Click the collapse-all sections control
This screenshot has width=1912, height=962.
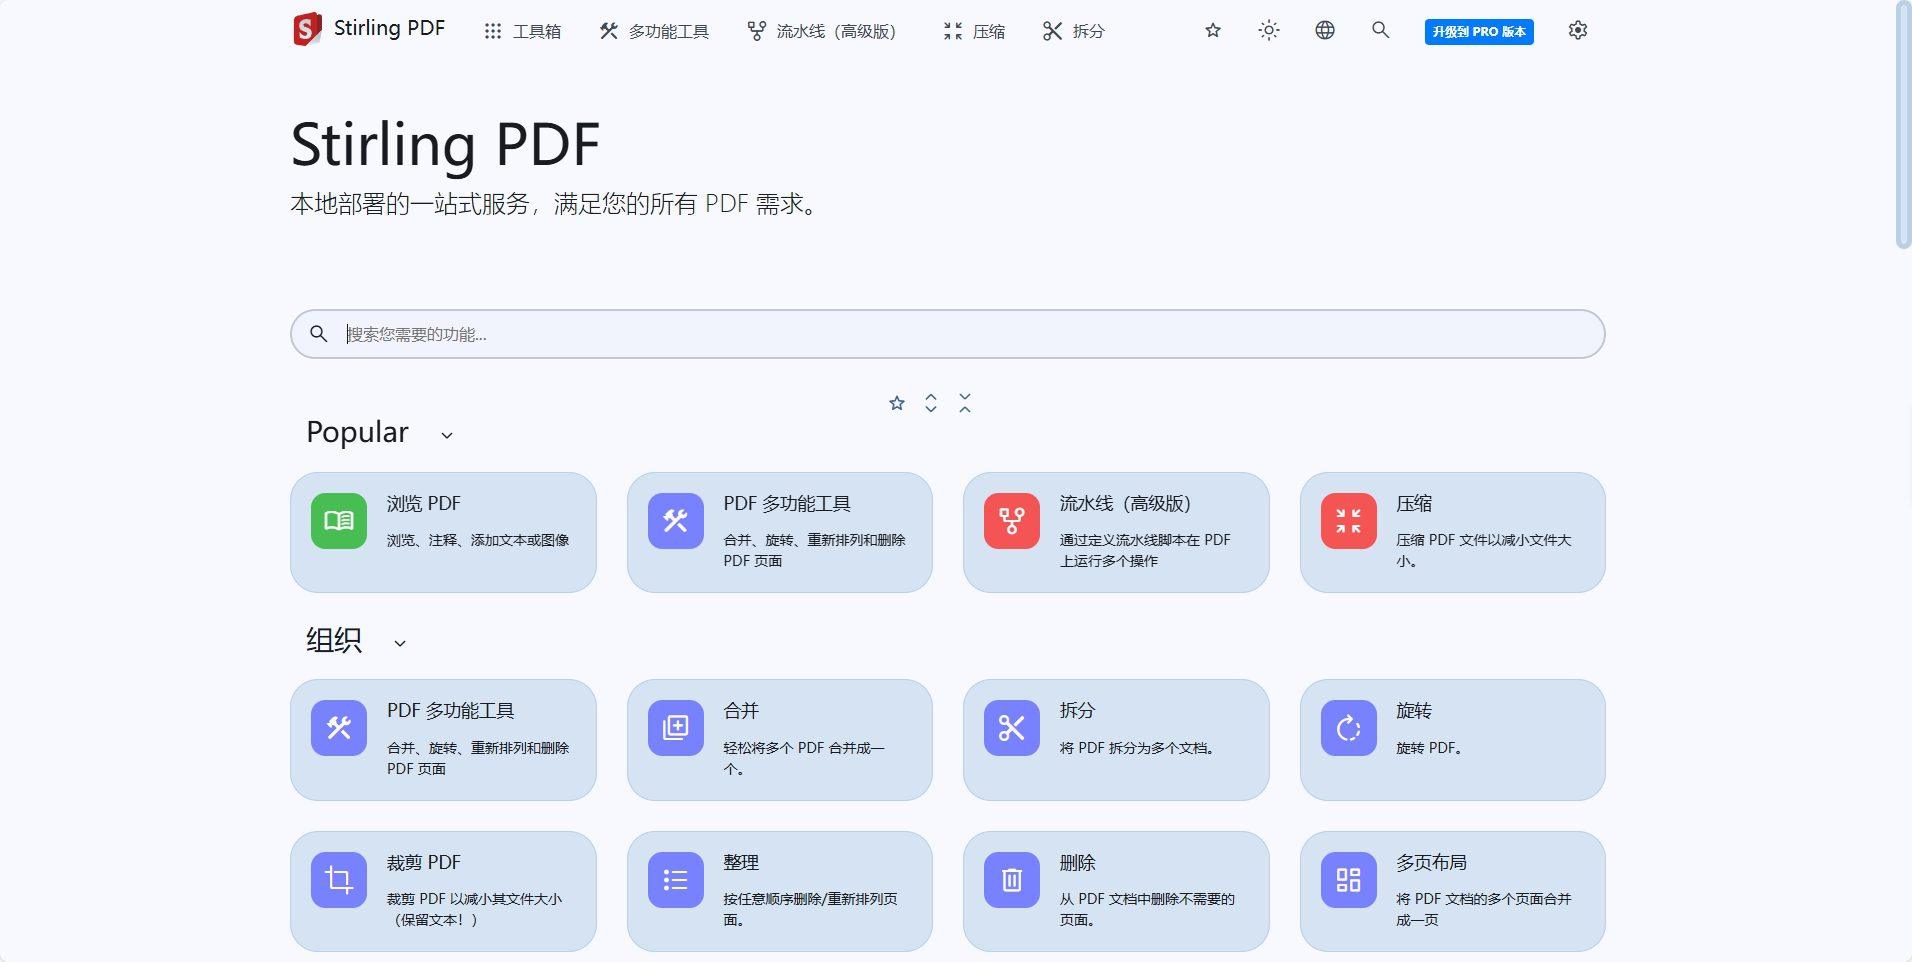pos(964,402)
